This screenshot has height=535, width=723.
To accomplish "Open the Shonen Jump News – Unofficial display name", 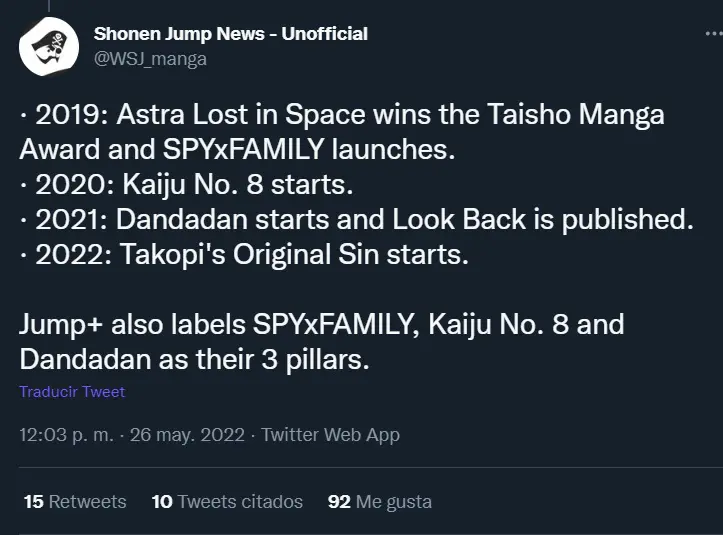I will pyautogui.click(x=231, y=34).
